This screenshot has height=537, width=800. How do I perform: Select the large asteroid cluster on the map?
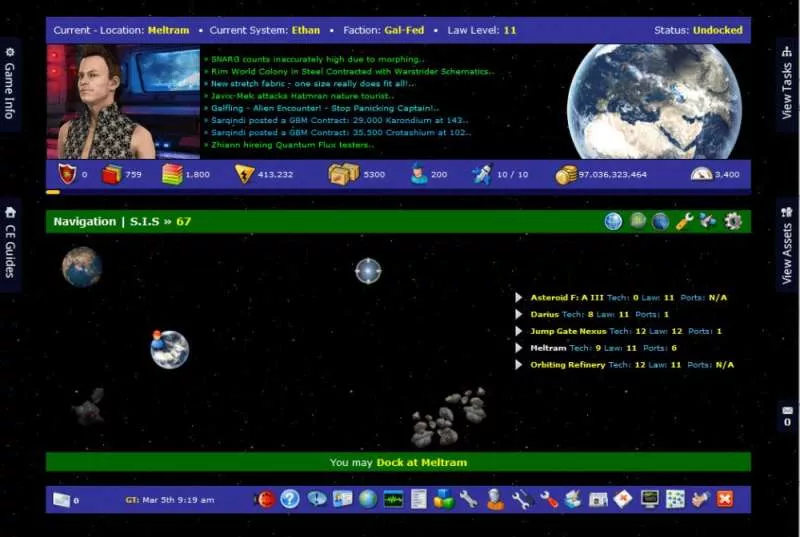(449, 417)
